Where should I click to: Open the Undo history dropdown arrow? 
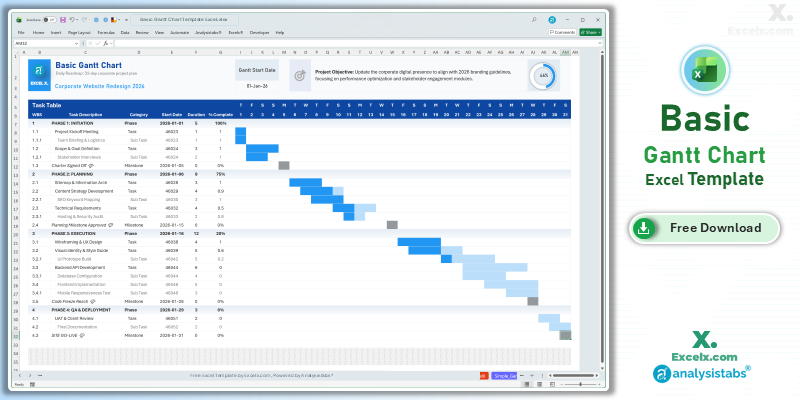point(77,19)
